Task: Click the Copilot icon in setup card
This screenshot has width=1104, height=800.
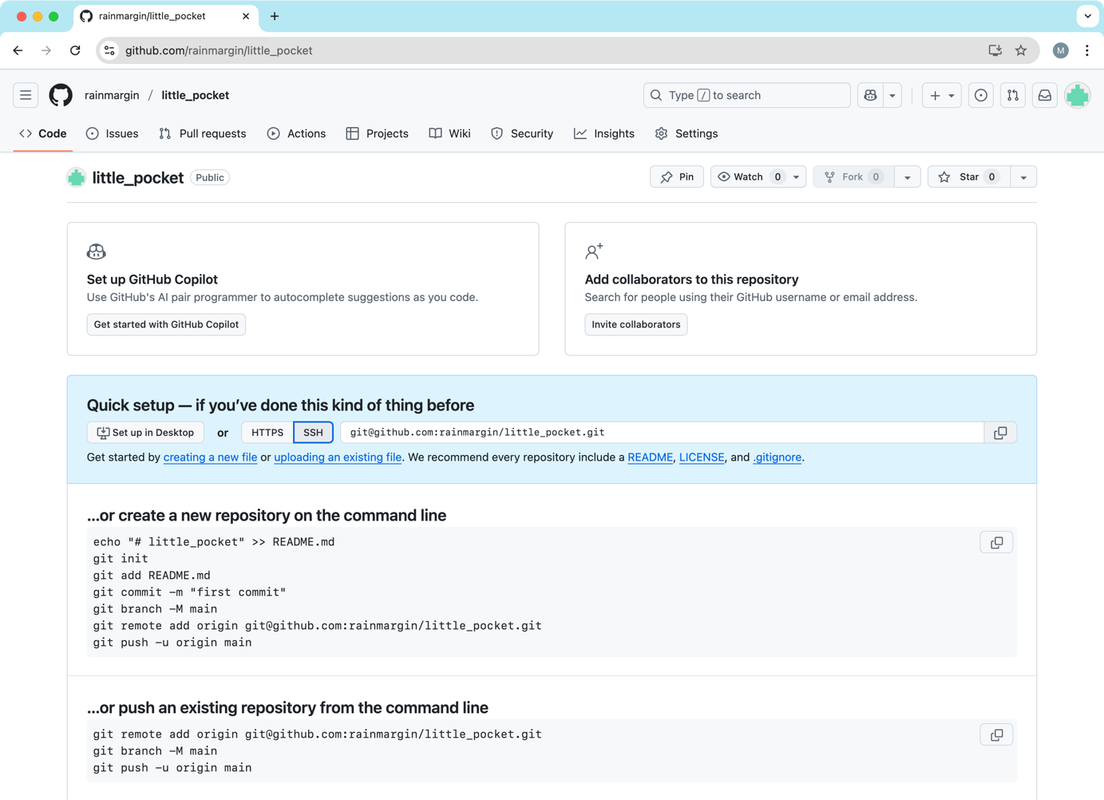Action: 96,251
